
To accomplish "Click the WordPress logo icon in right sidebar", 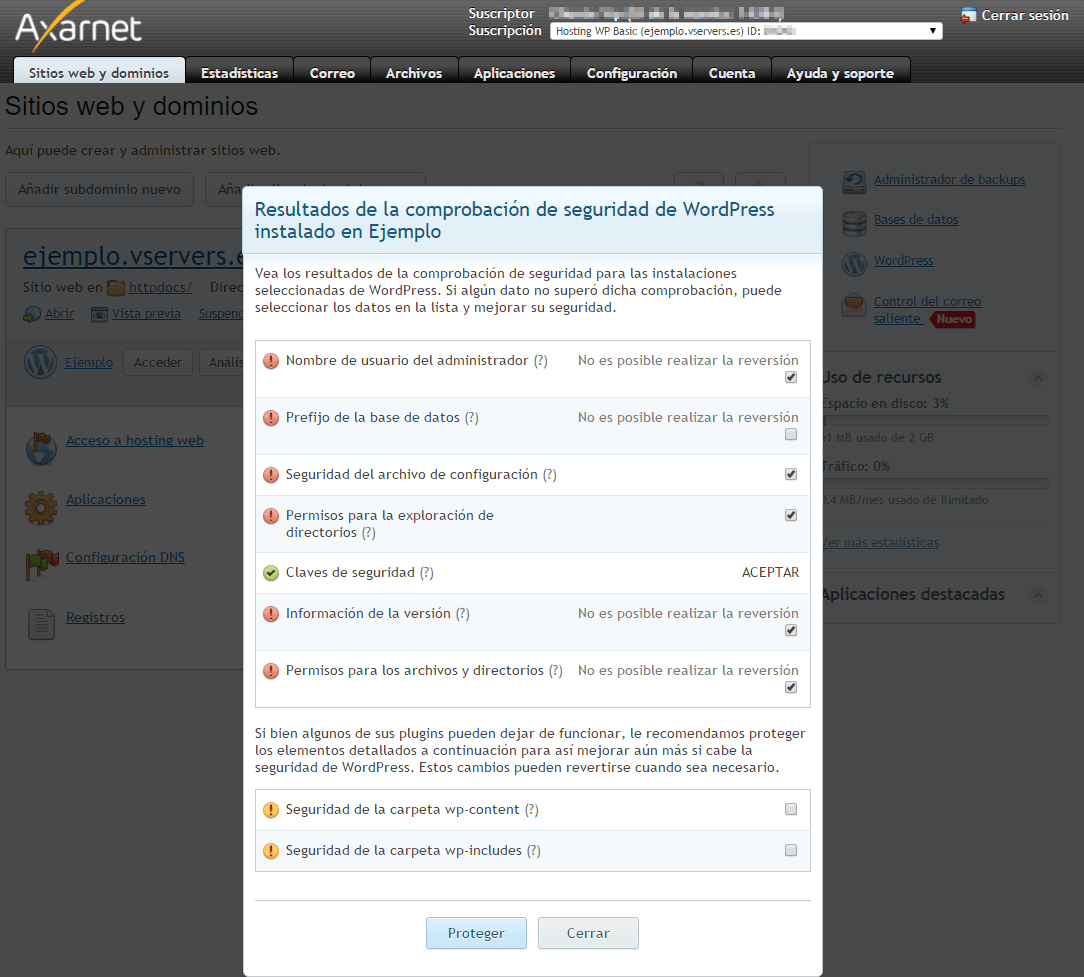I will tap(854, 263).
